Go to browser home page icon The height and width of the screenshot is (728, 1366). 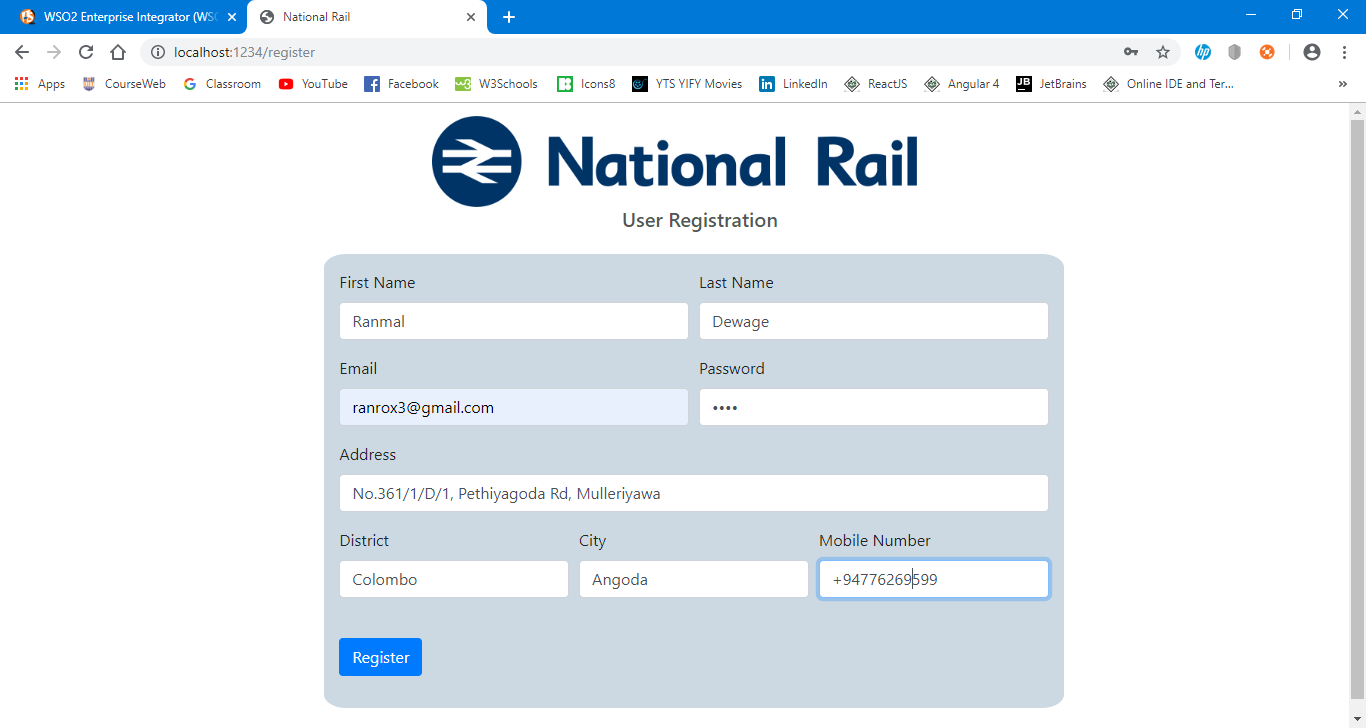point(118,52)
